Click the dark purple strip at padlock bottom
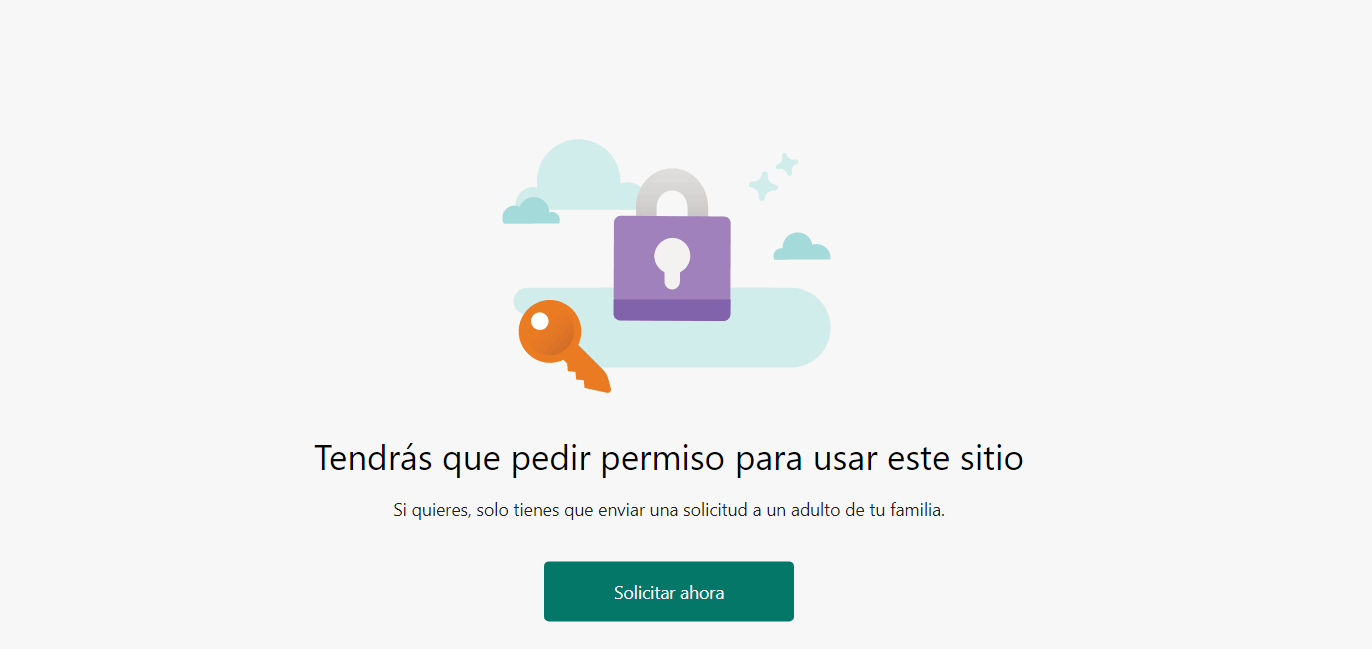The image size is (1372, 649). [x=672, y=310]
